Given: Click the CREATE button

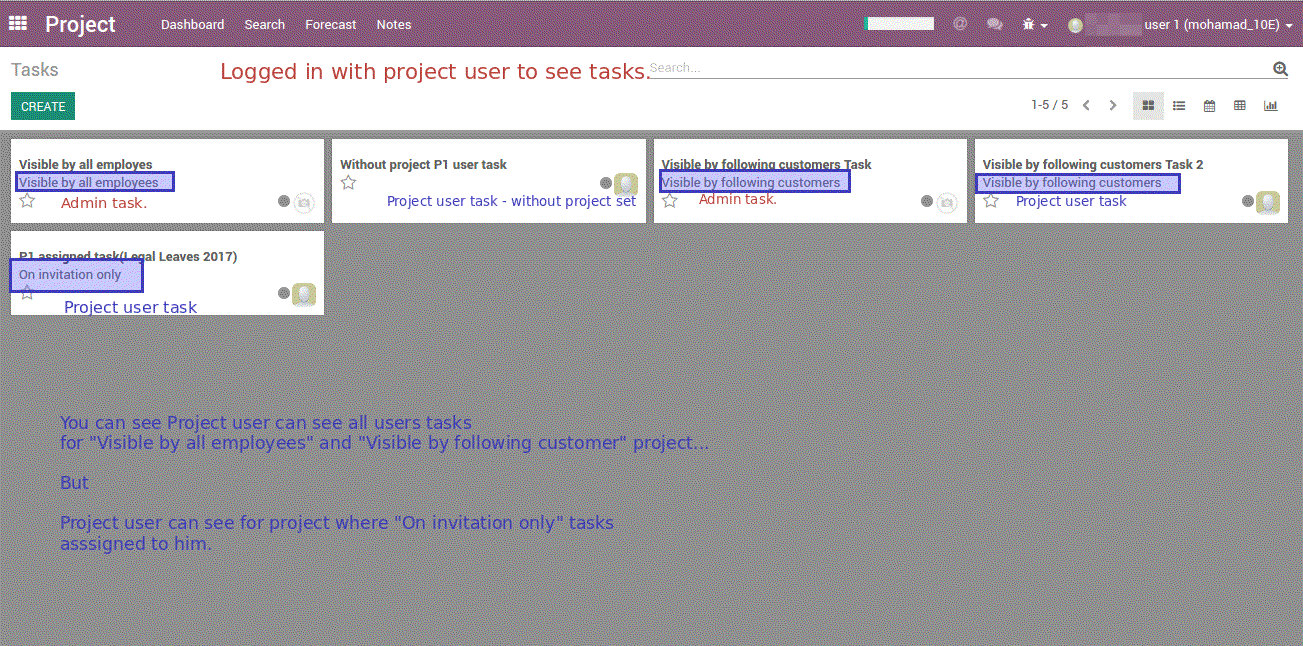Looking at the screenshot, I should click(43, 106).
